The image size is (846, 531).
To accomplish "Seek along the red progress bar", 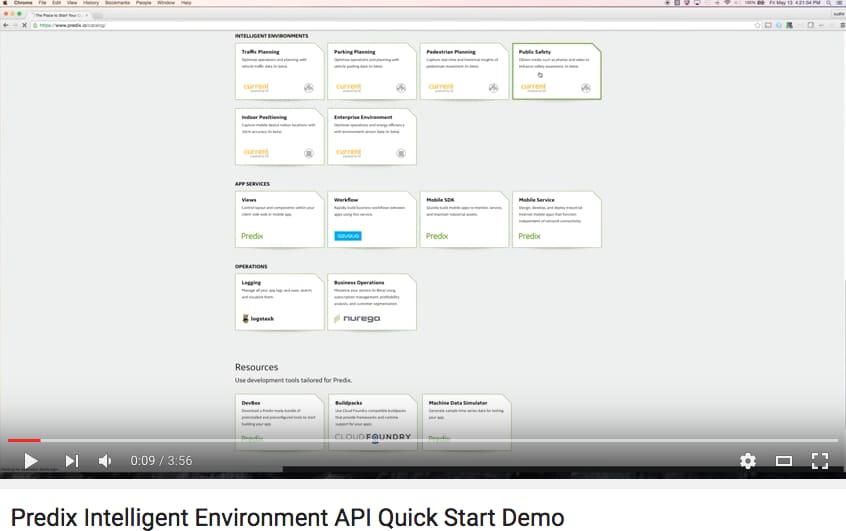I will point(24,440).
